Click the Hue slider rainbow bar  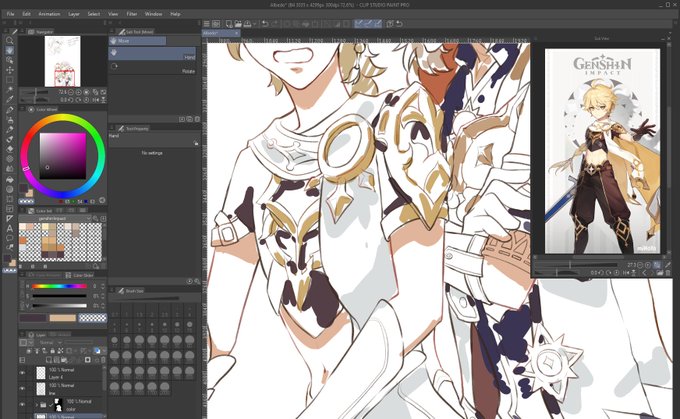(59, 286)
